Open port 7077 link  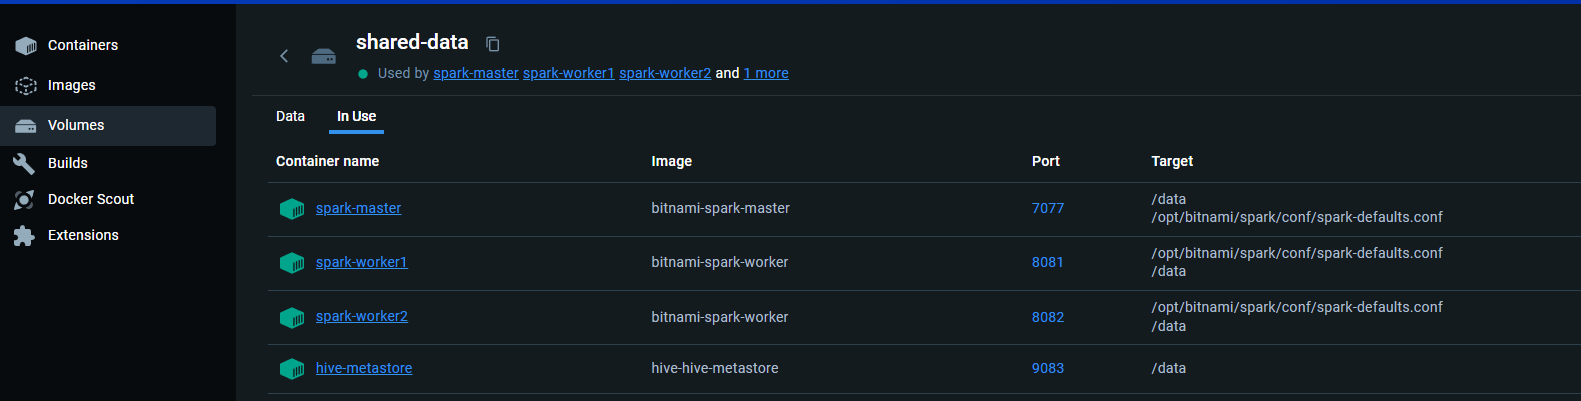(x=1048, y=208)
